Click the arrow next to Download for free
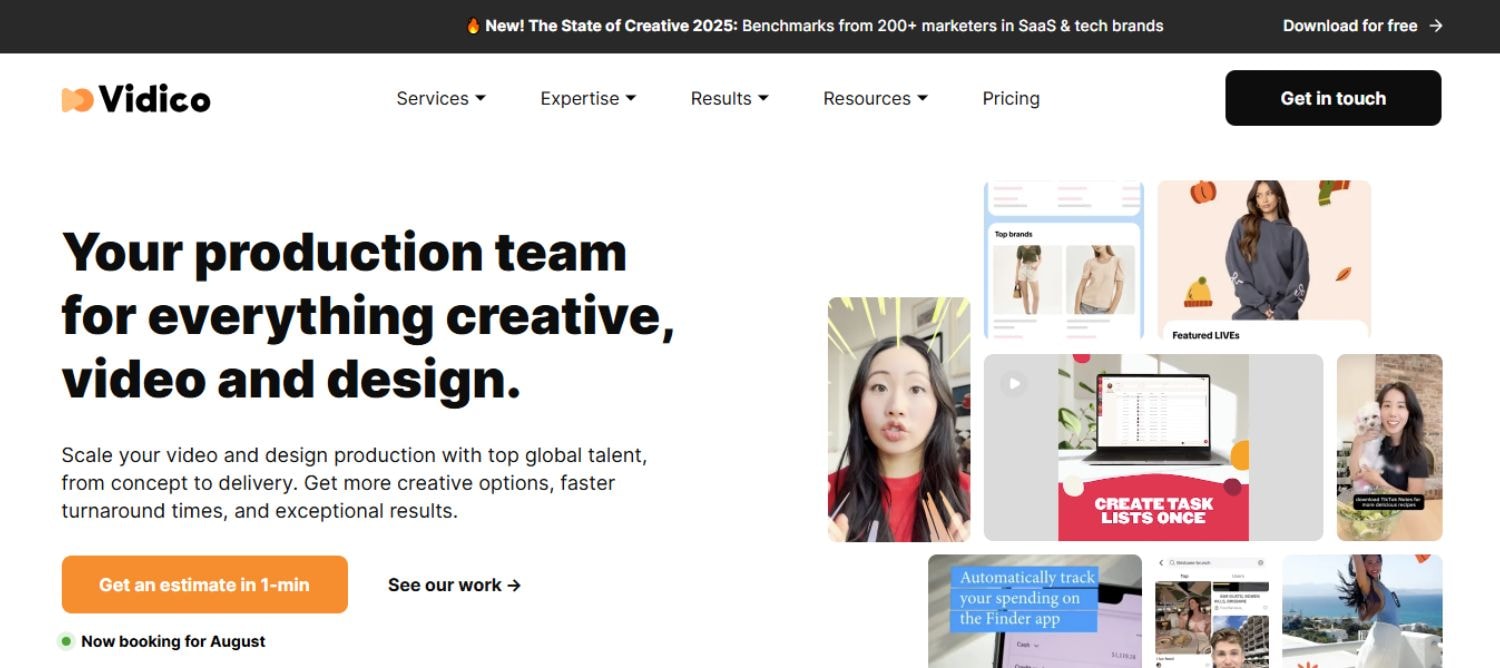Screen dimensions: 1500x668 (1436, 26)
